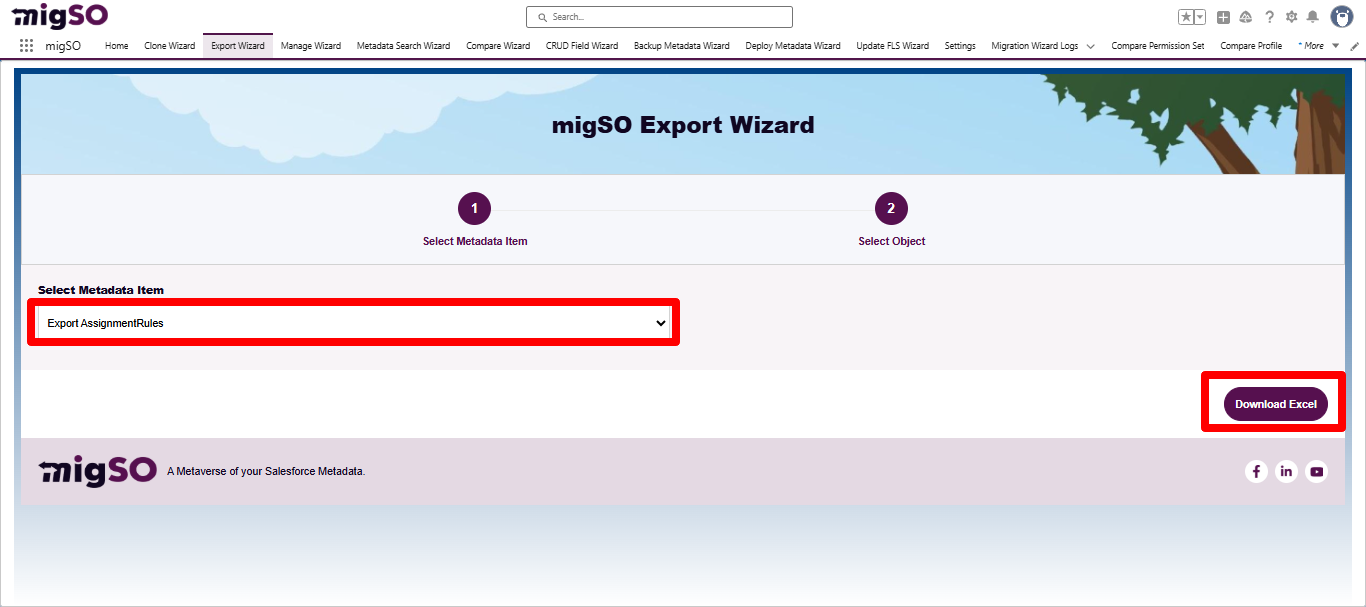Image resolution: width=1366 pixels, height=607 pixels.
Task: Click step 2 Select Object circle
Action: click(891, 209)
